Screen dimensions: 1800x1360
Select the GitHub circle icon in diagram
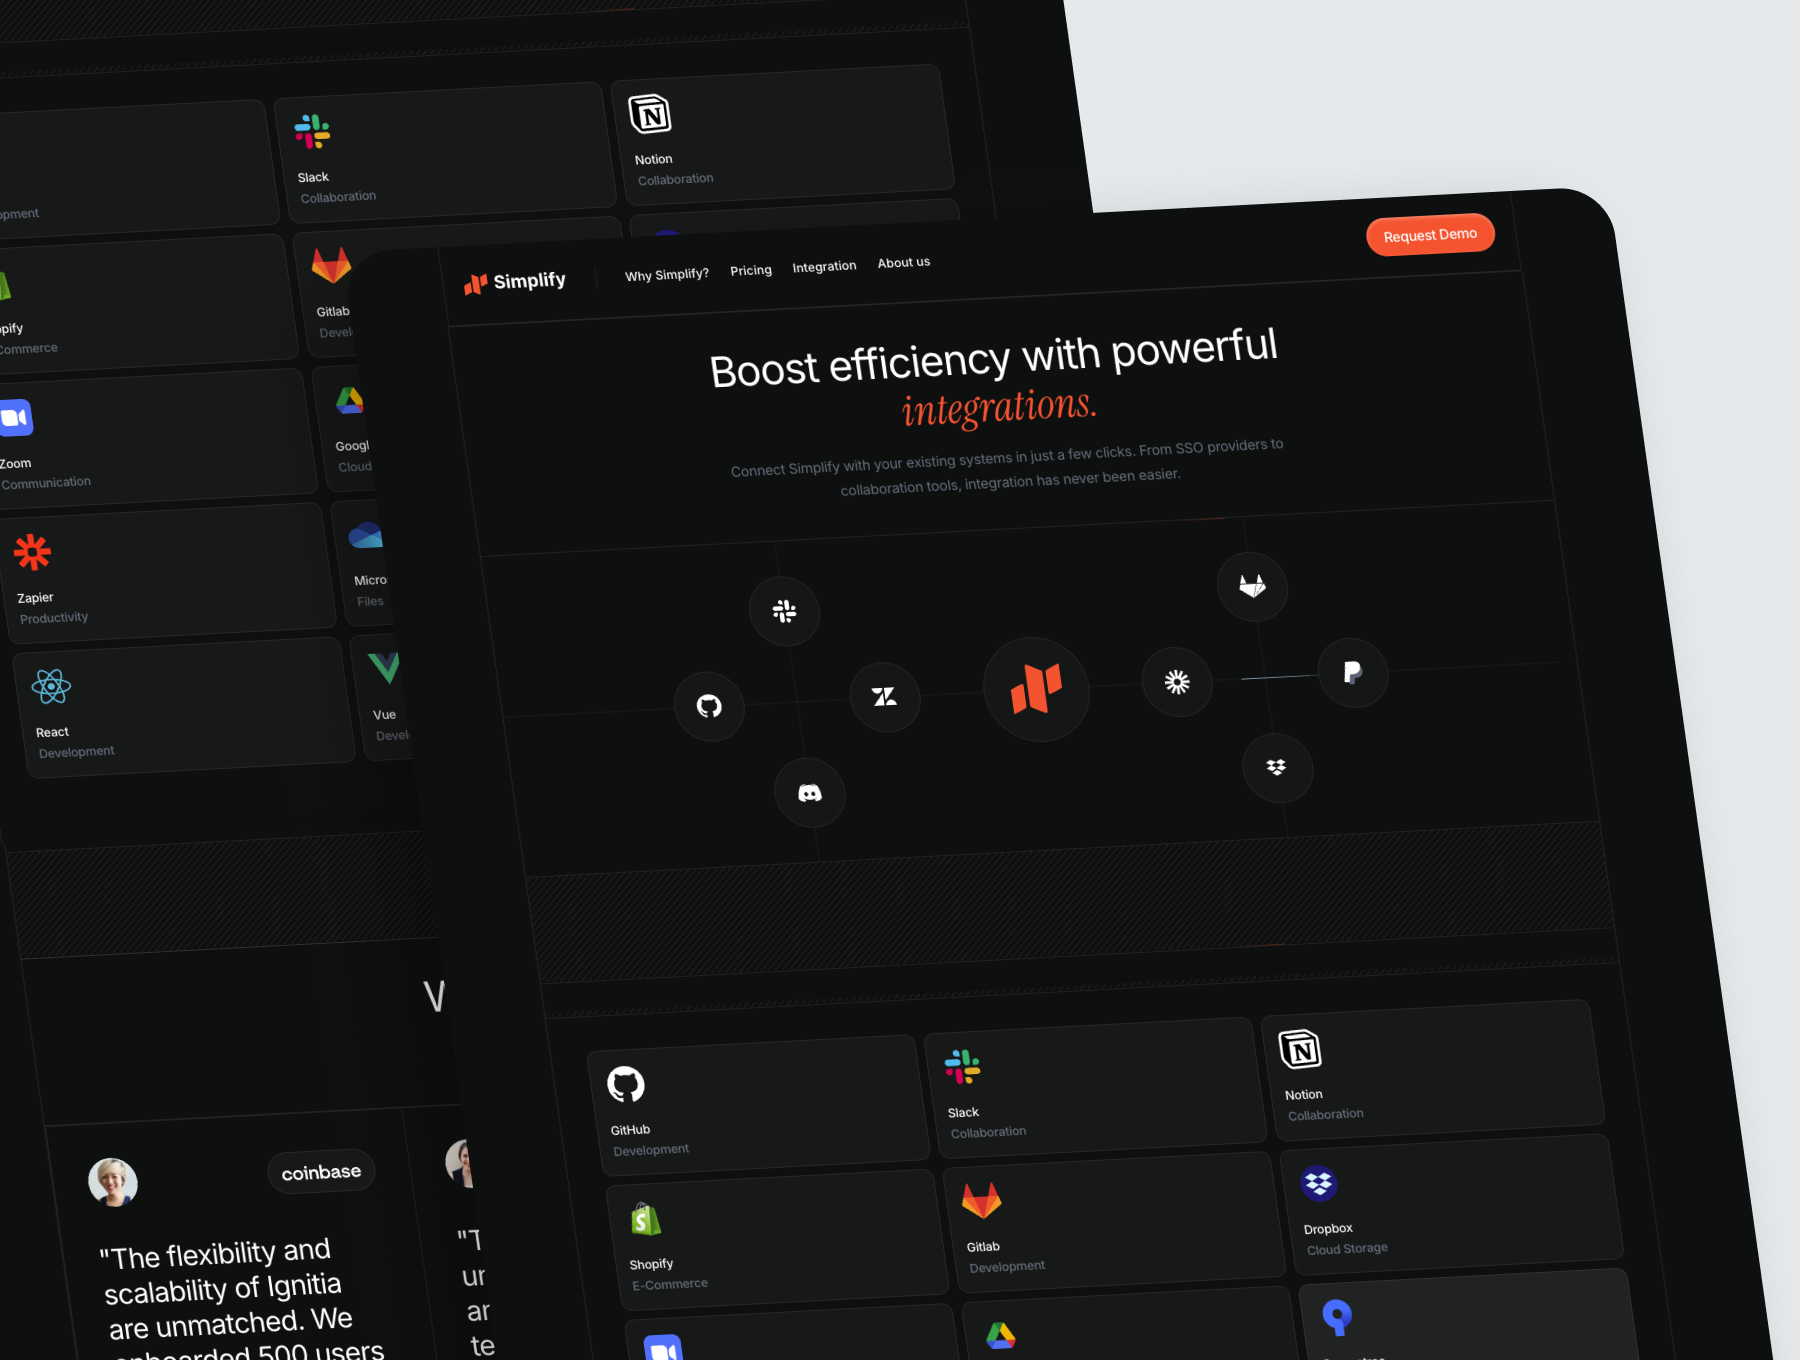709,706
